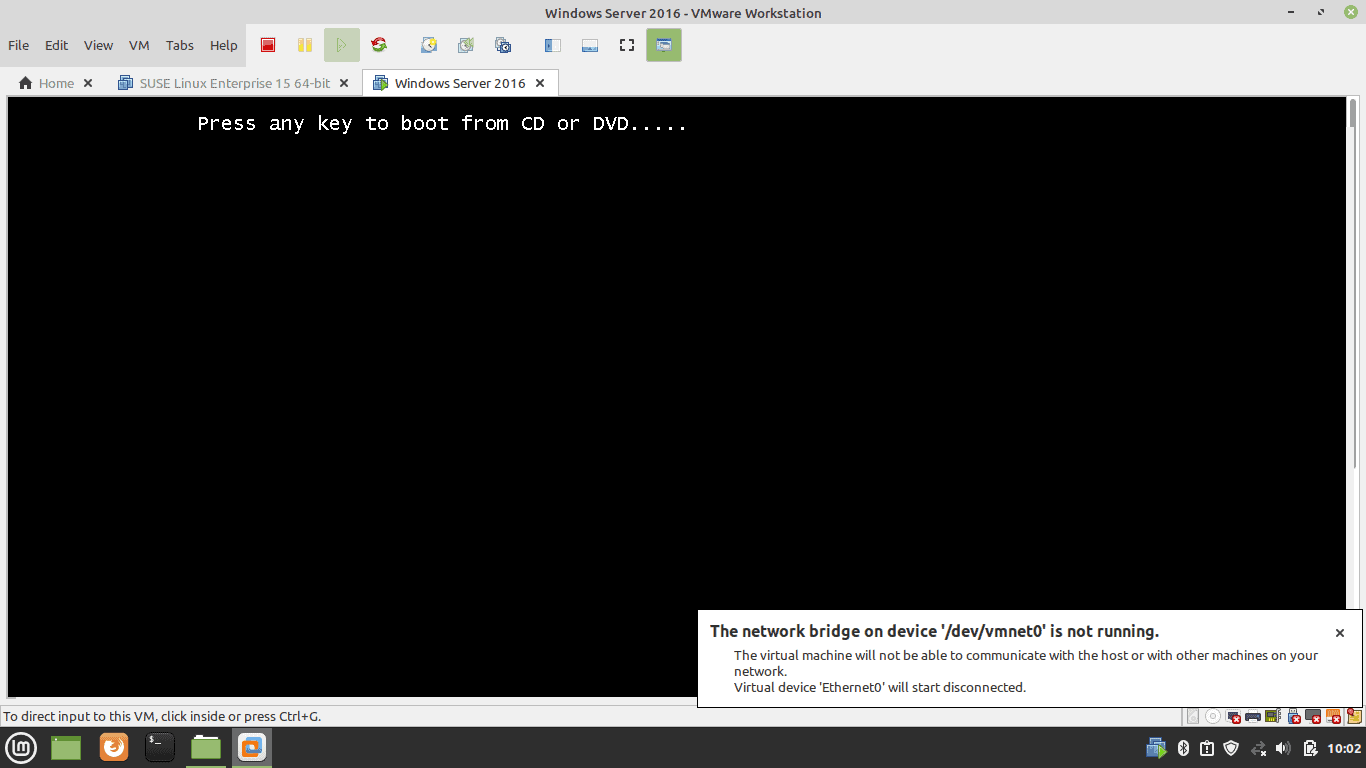Screen dimensions: 1366x768
Task: Click CD/DVD drive icon in status bar
Action: coord(1213,716)
